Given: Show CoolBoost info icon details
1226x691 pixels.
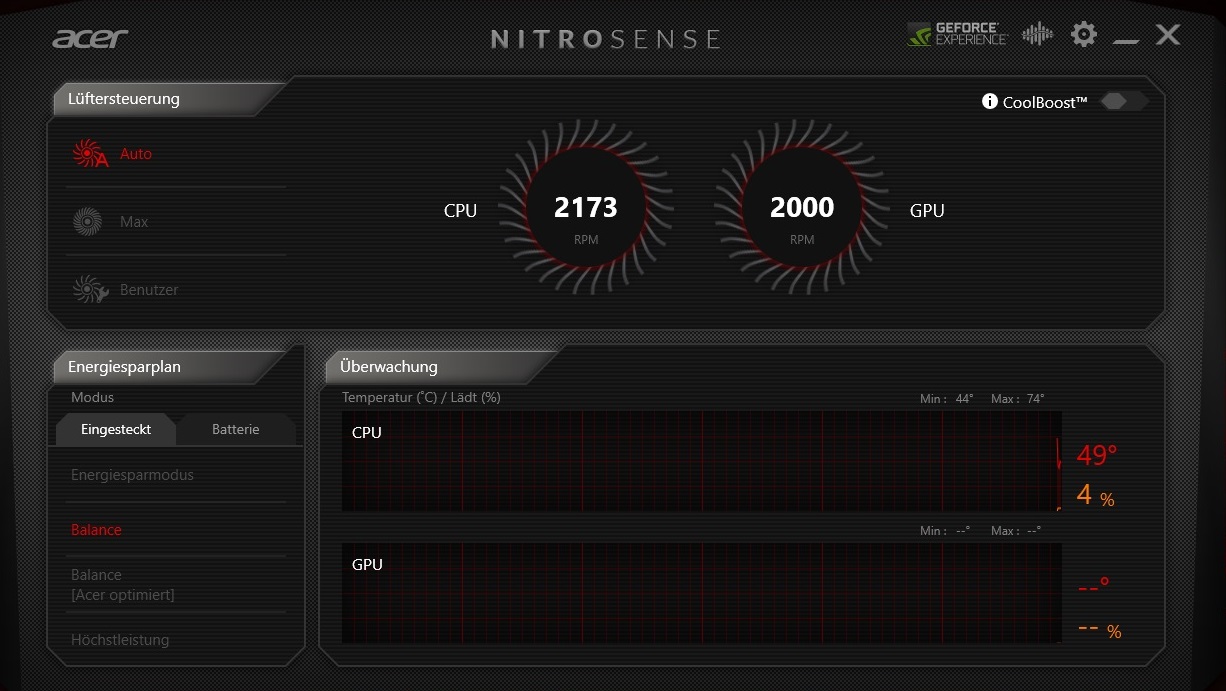Looking at the screenshot, I should [990, 102].
